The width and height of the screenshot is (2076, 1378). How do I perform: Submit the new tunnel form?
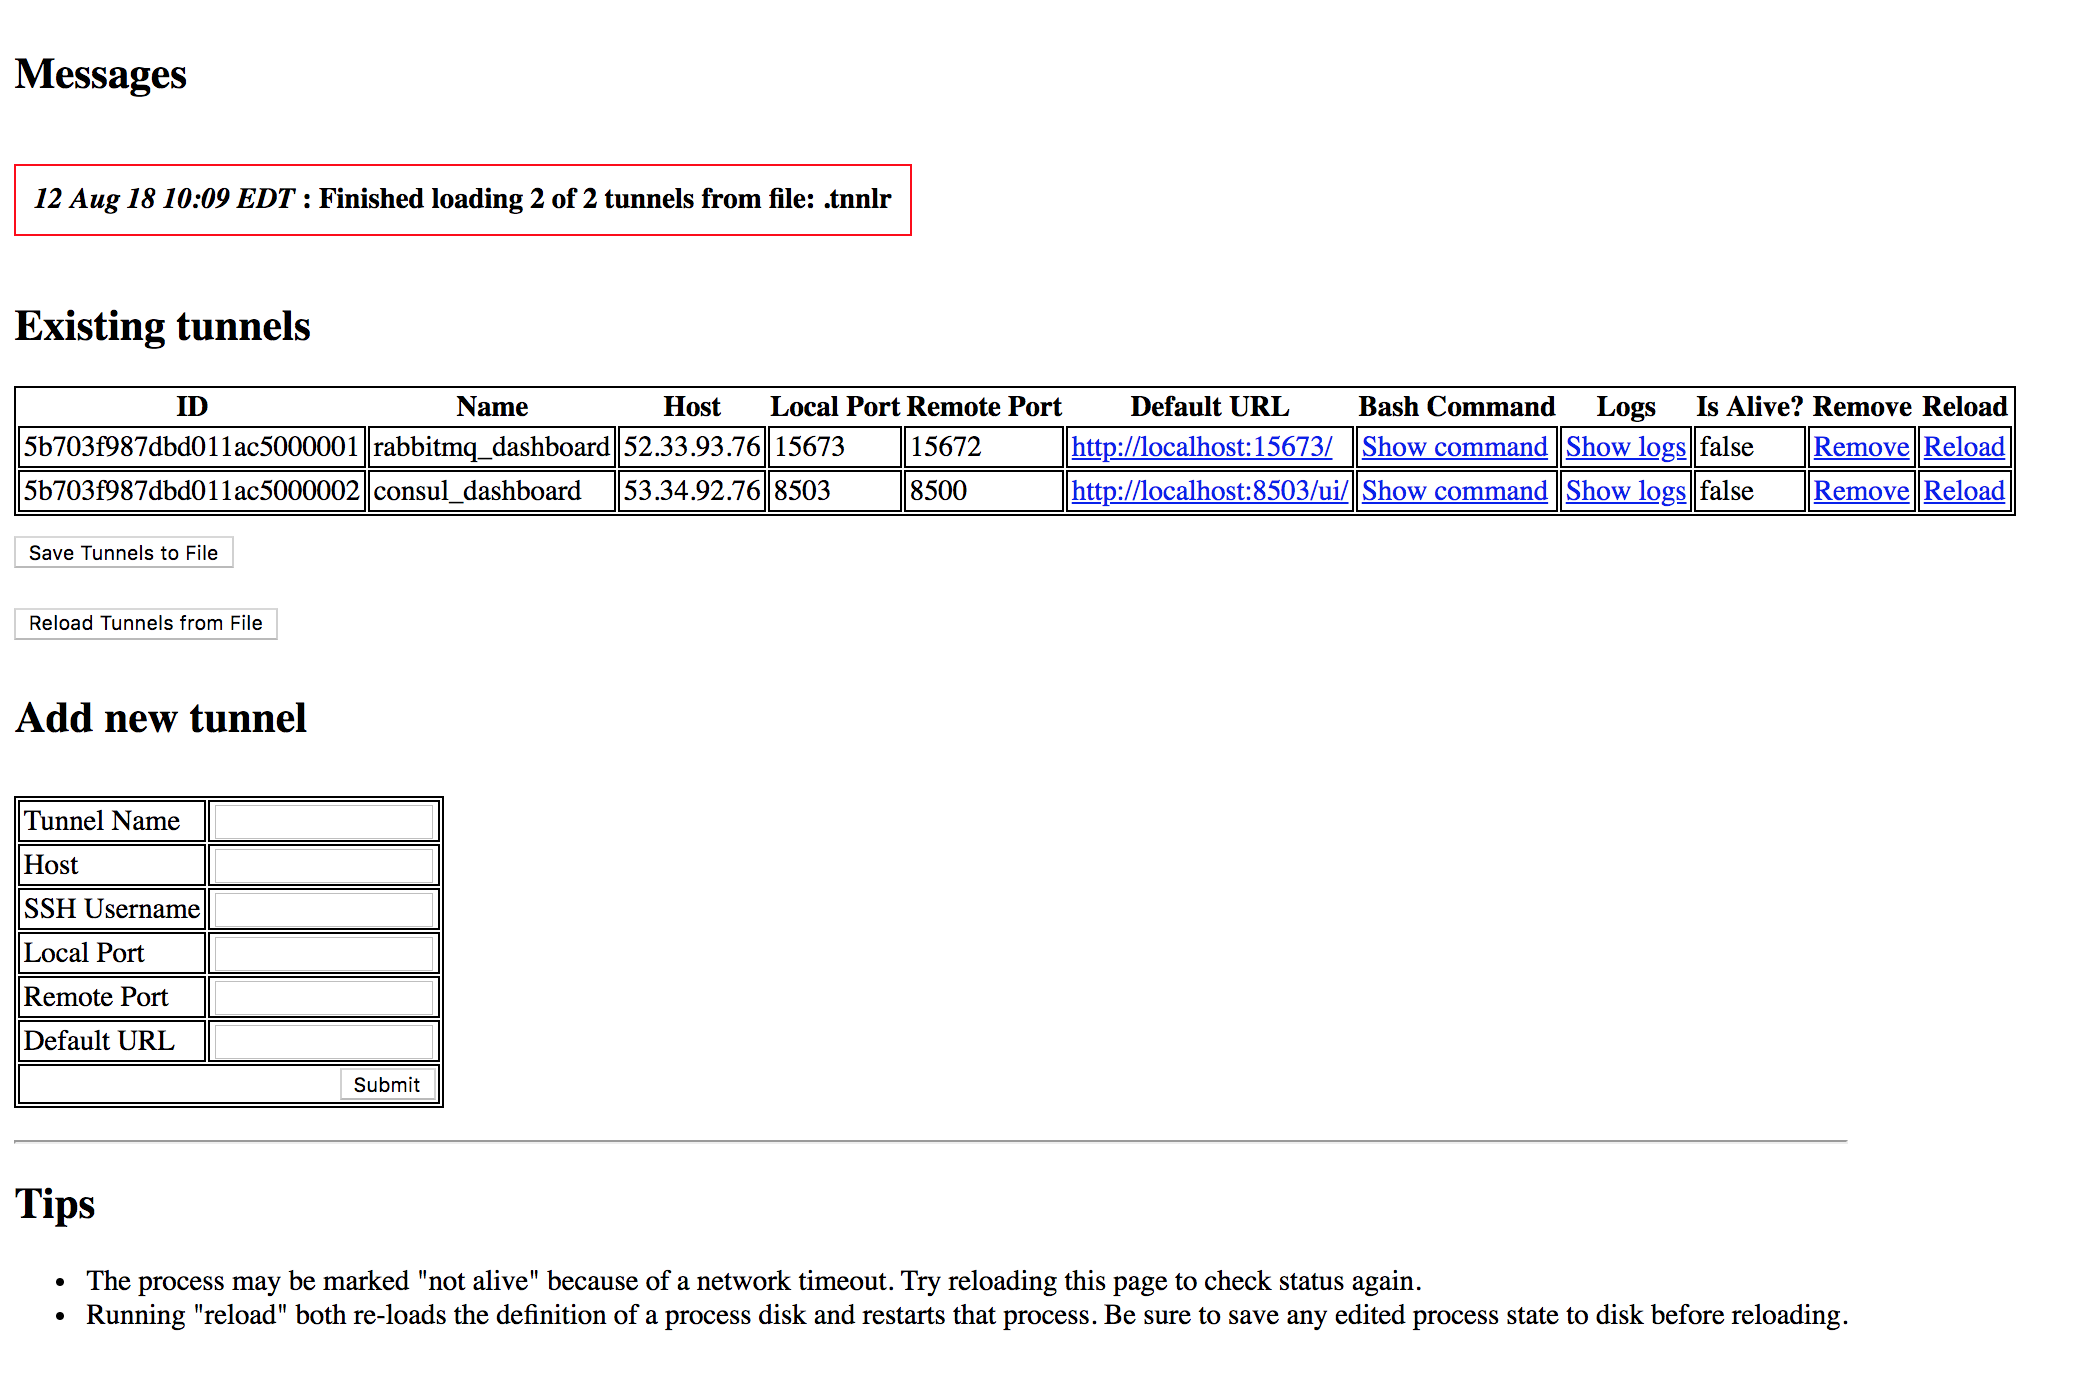tap(387, 1085)
